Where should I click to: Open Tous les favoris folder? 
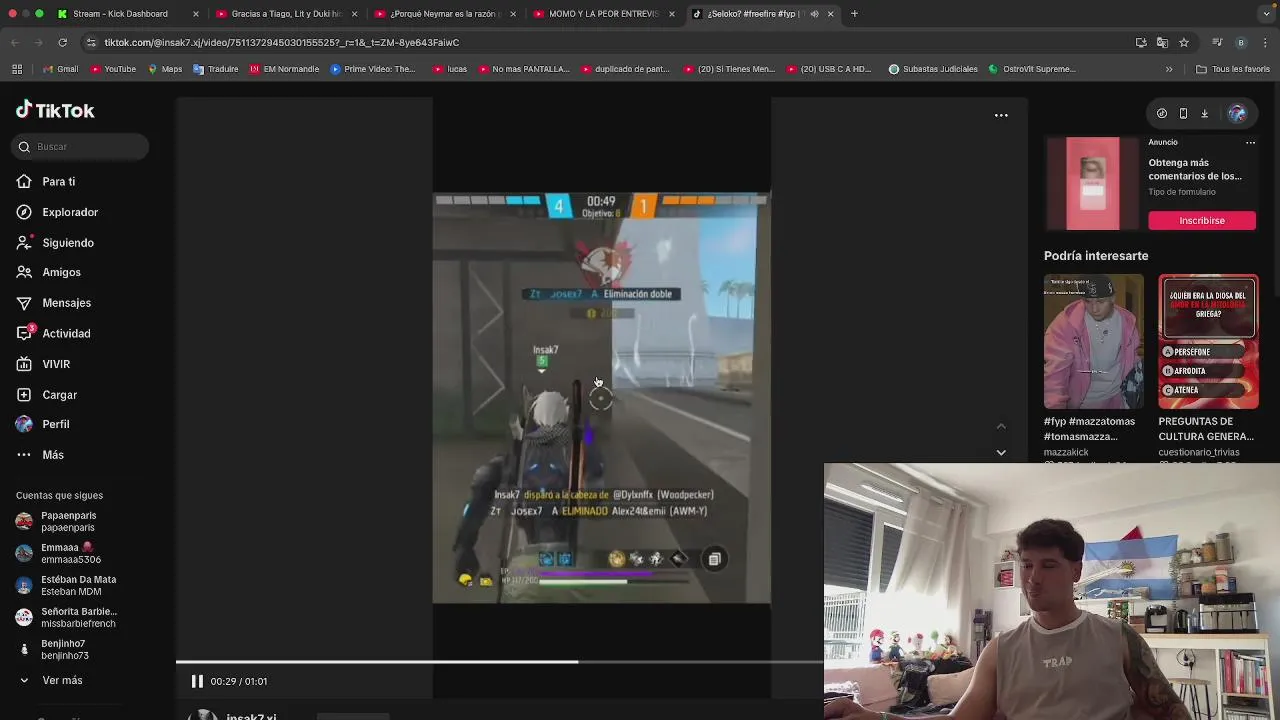(1233, 69)
